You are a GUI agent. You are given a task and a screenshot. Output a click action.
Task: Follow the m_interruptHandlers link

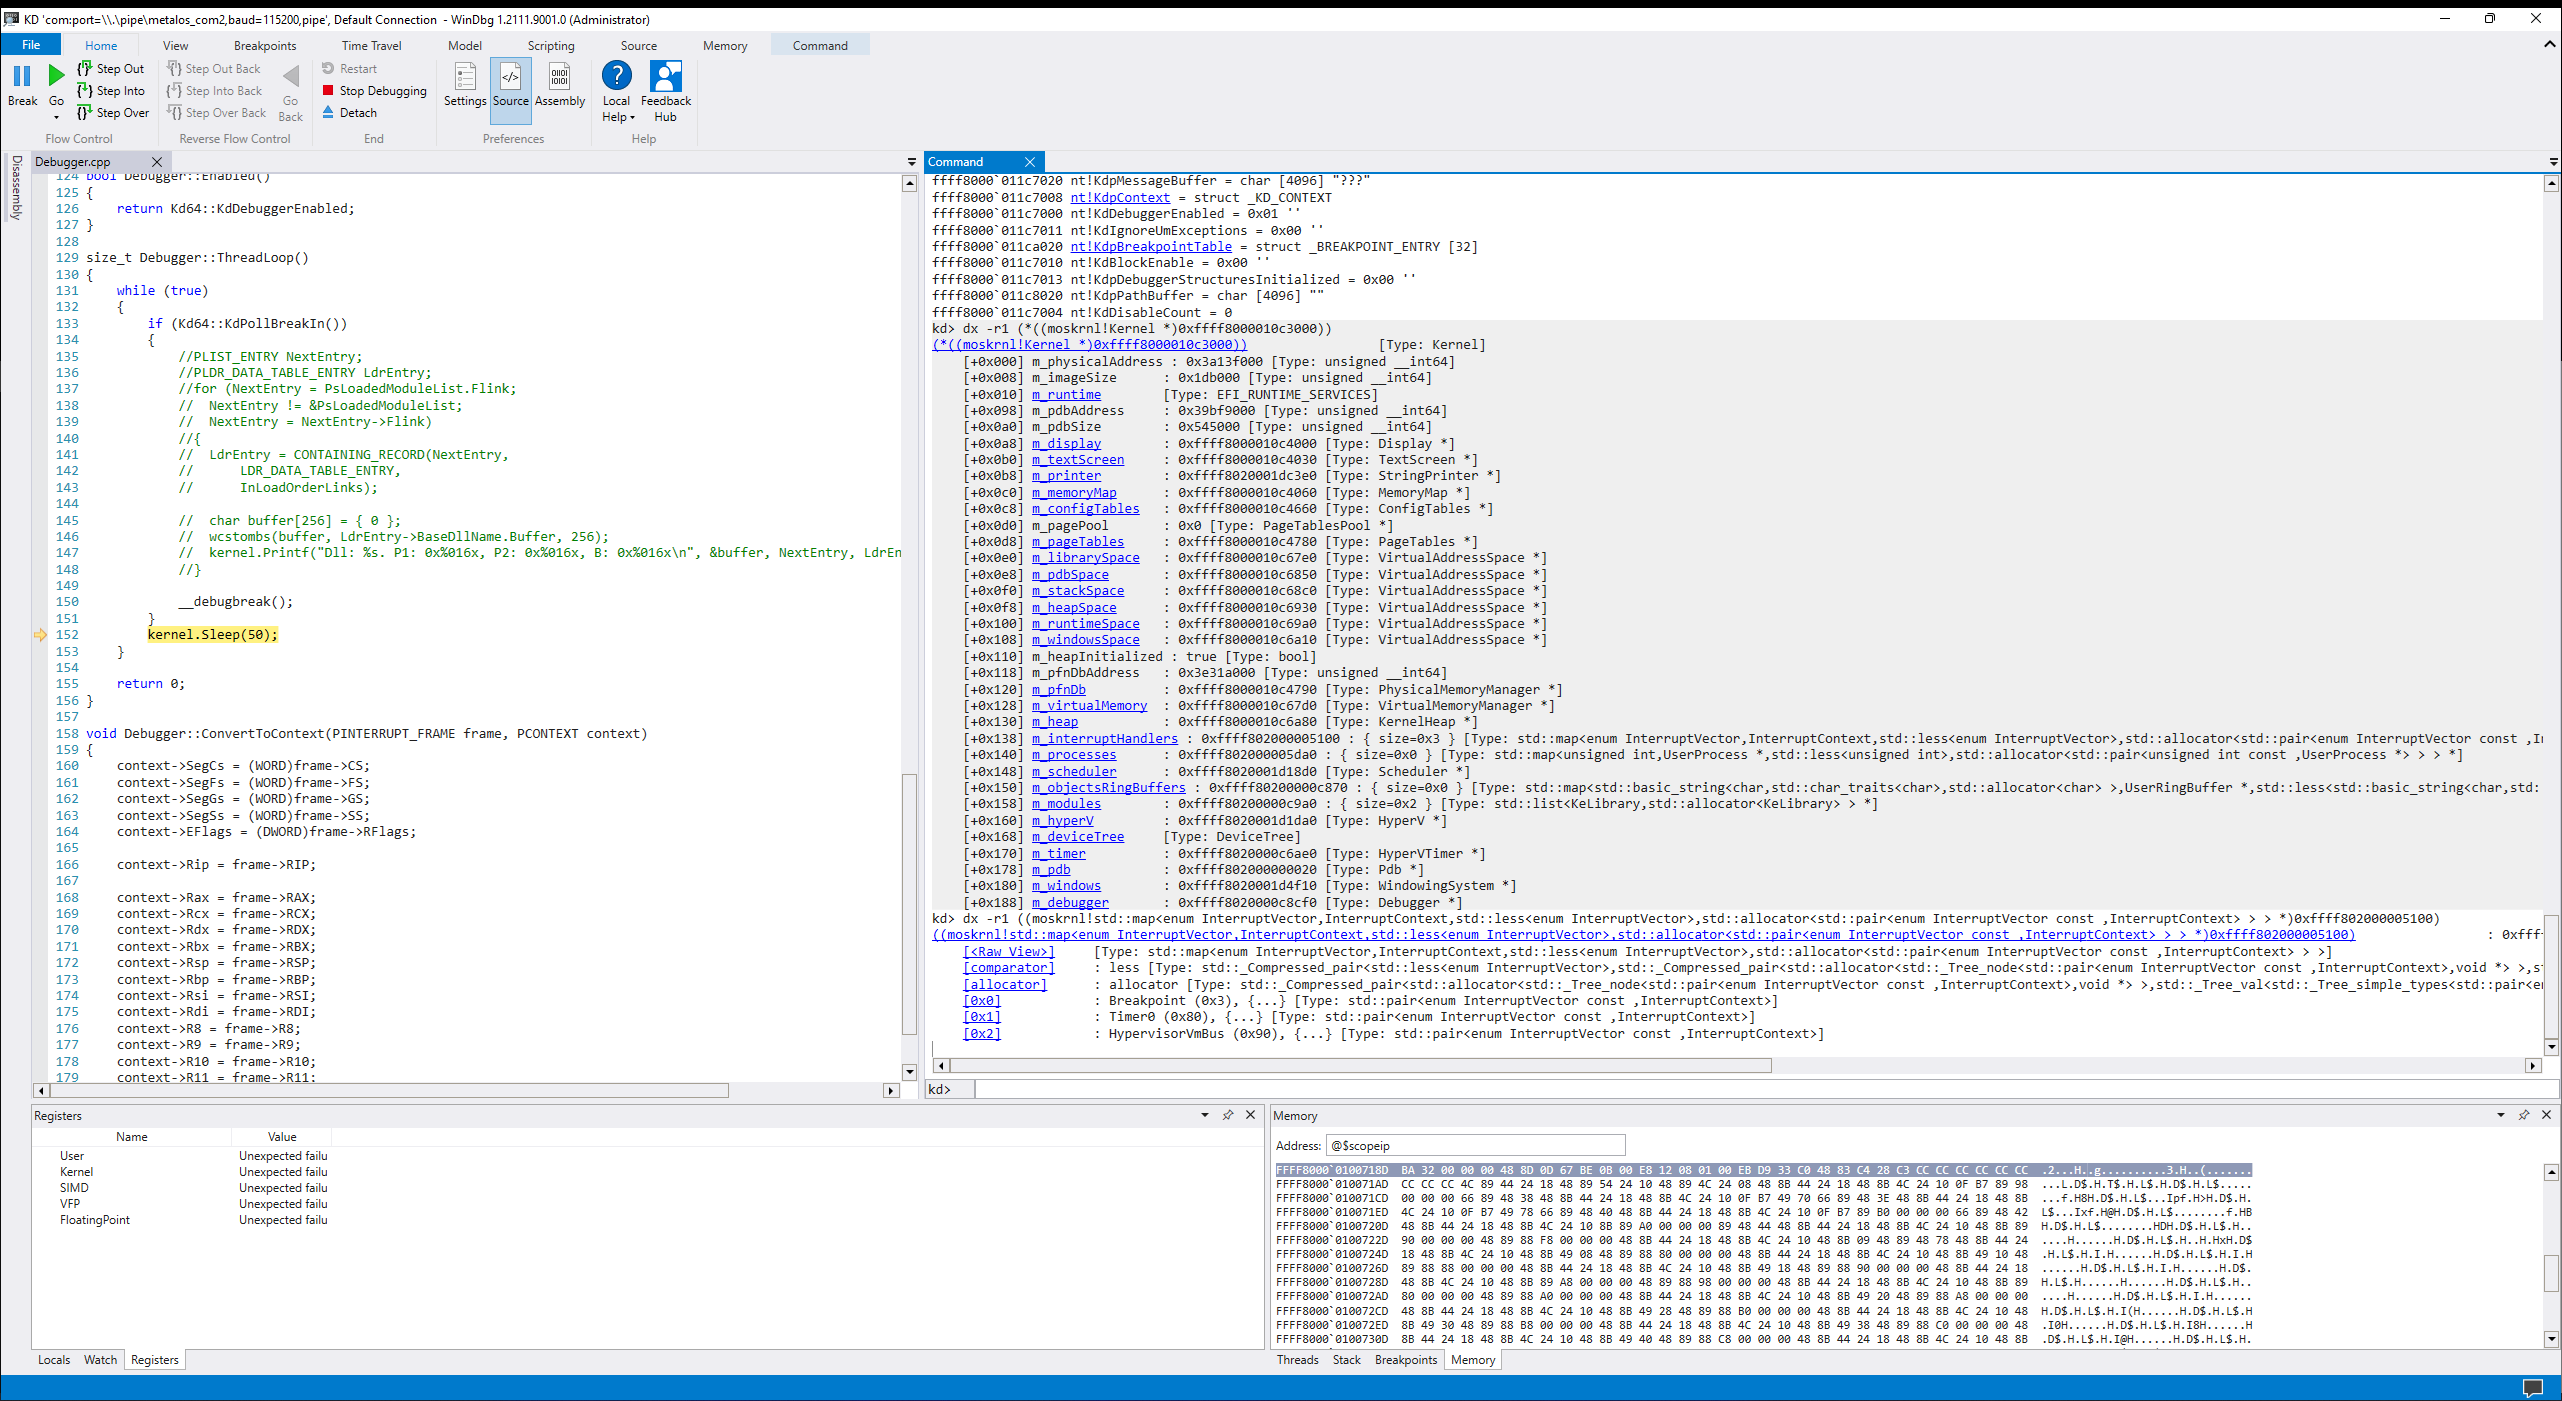click(1104, 739)
